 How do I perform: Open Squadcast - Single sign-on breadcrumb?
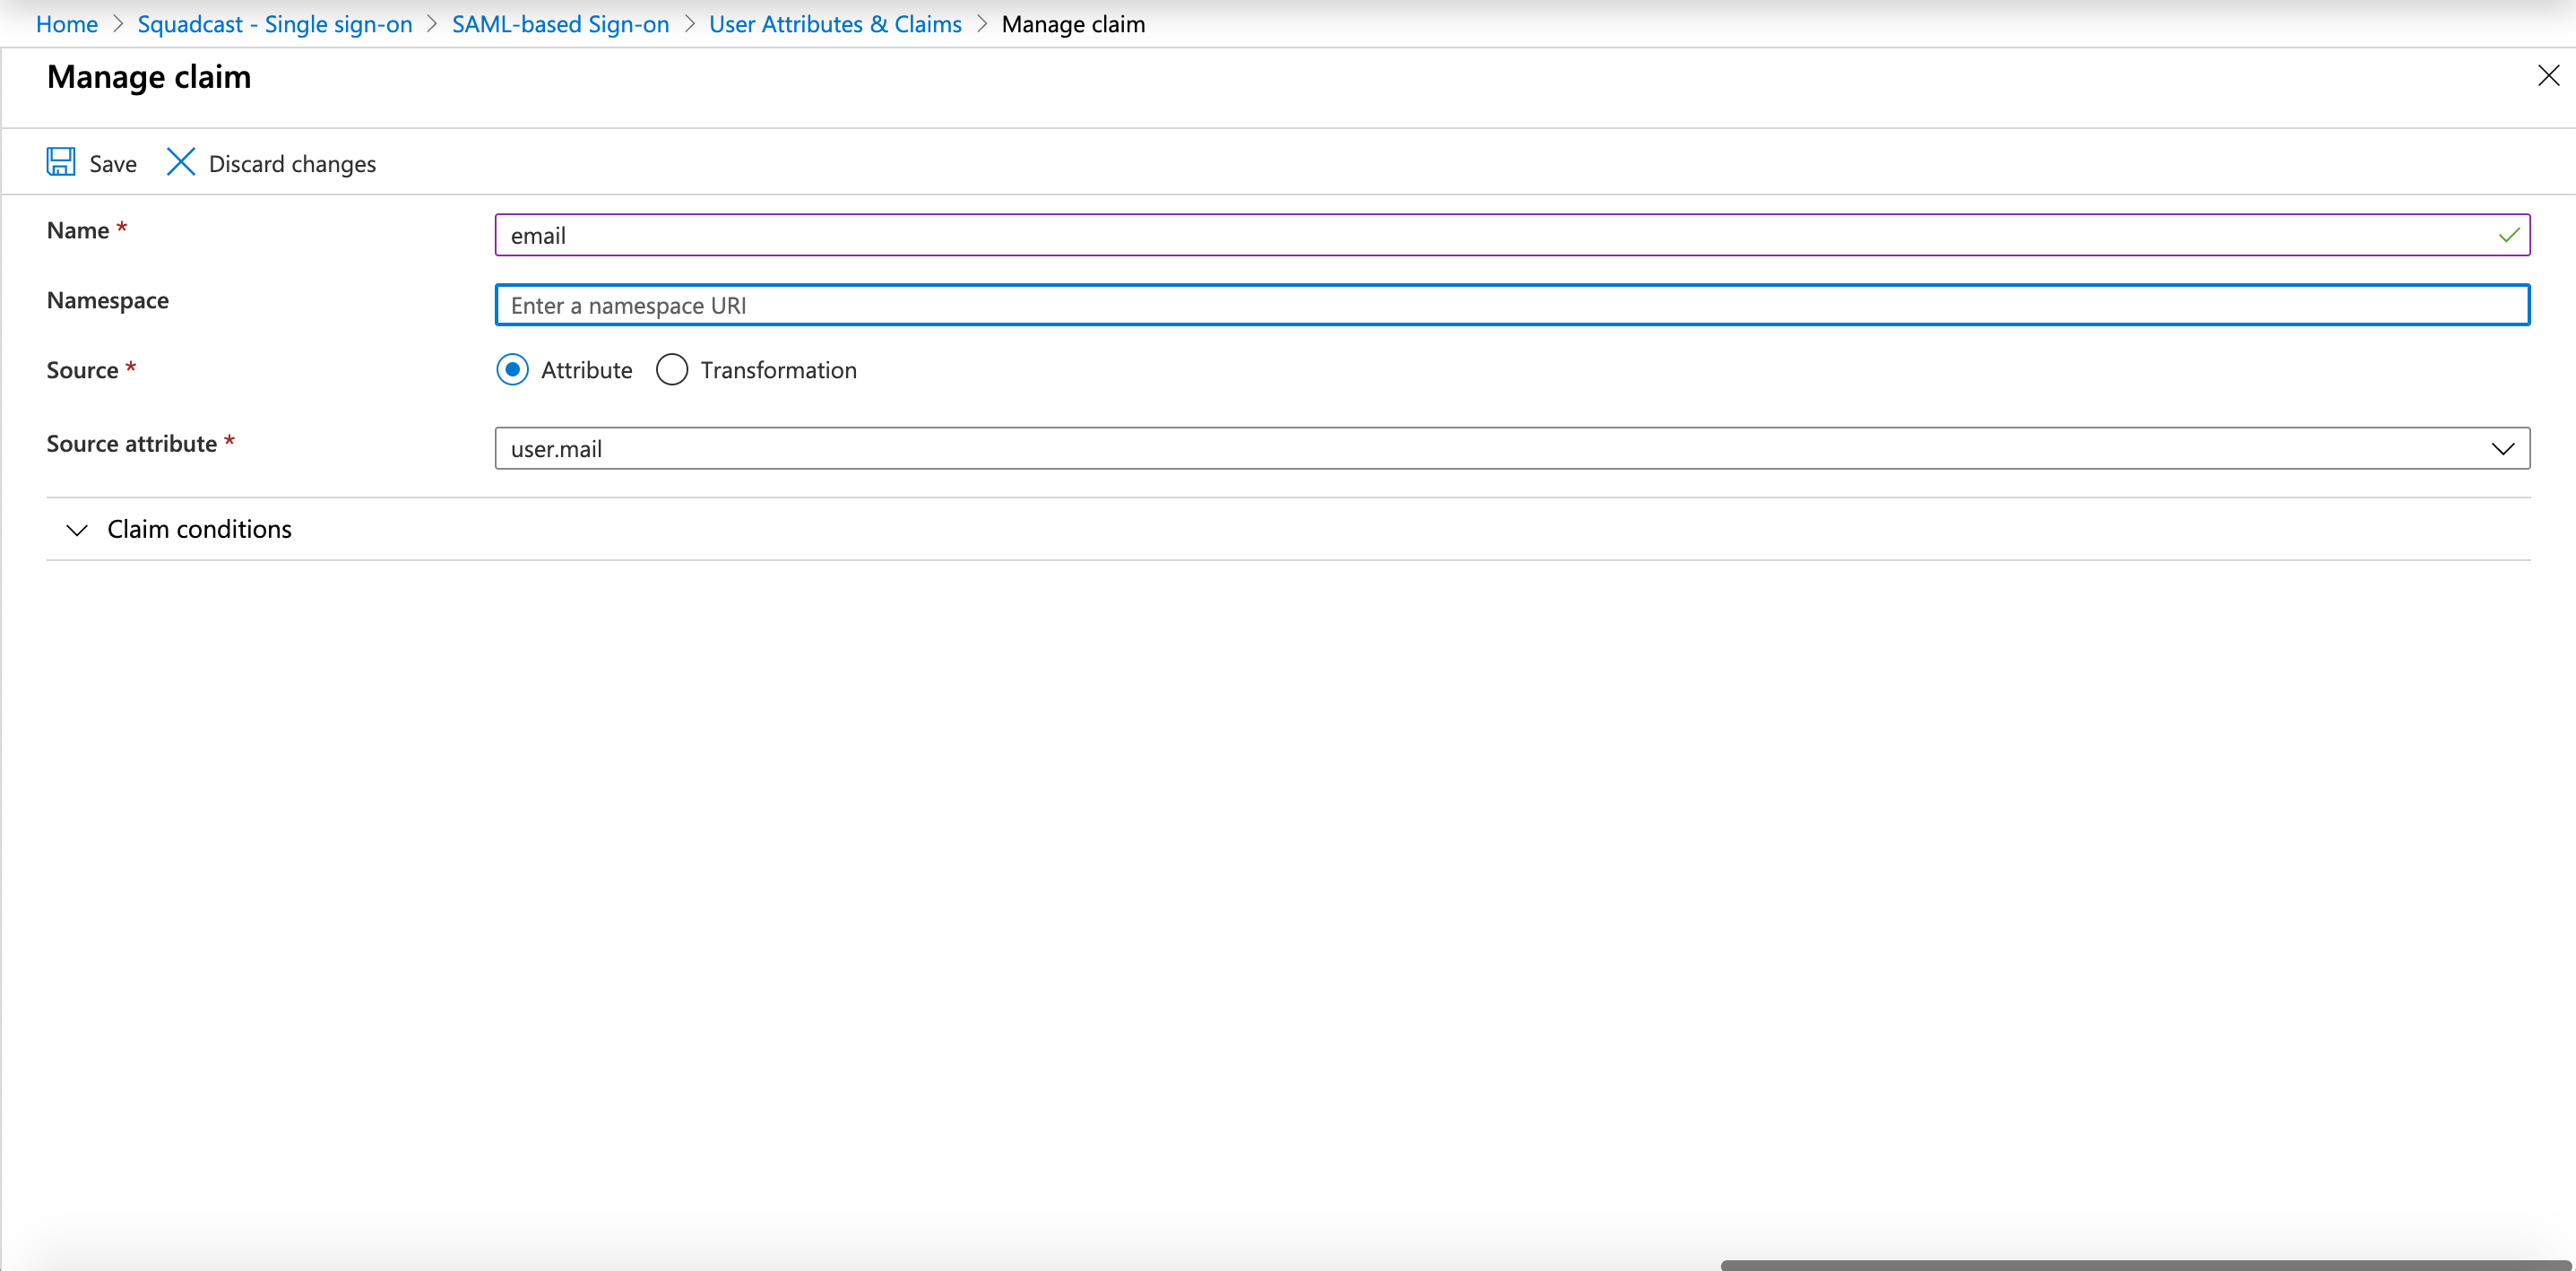(x=274, y=24)
